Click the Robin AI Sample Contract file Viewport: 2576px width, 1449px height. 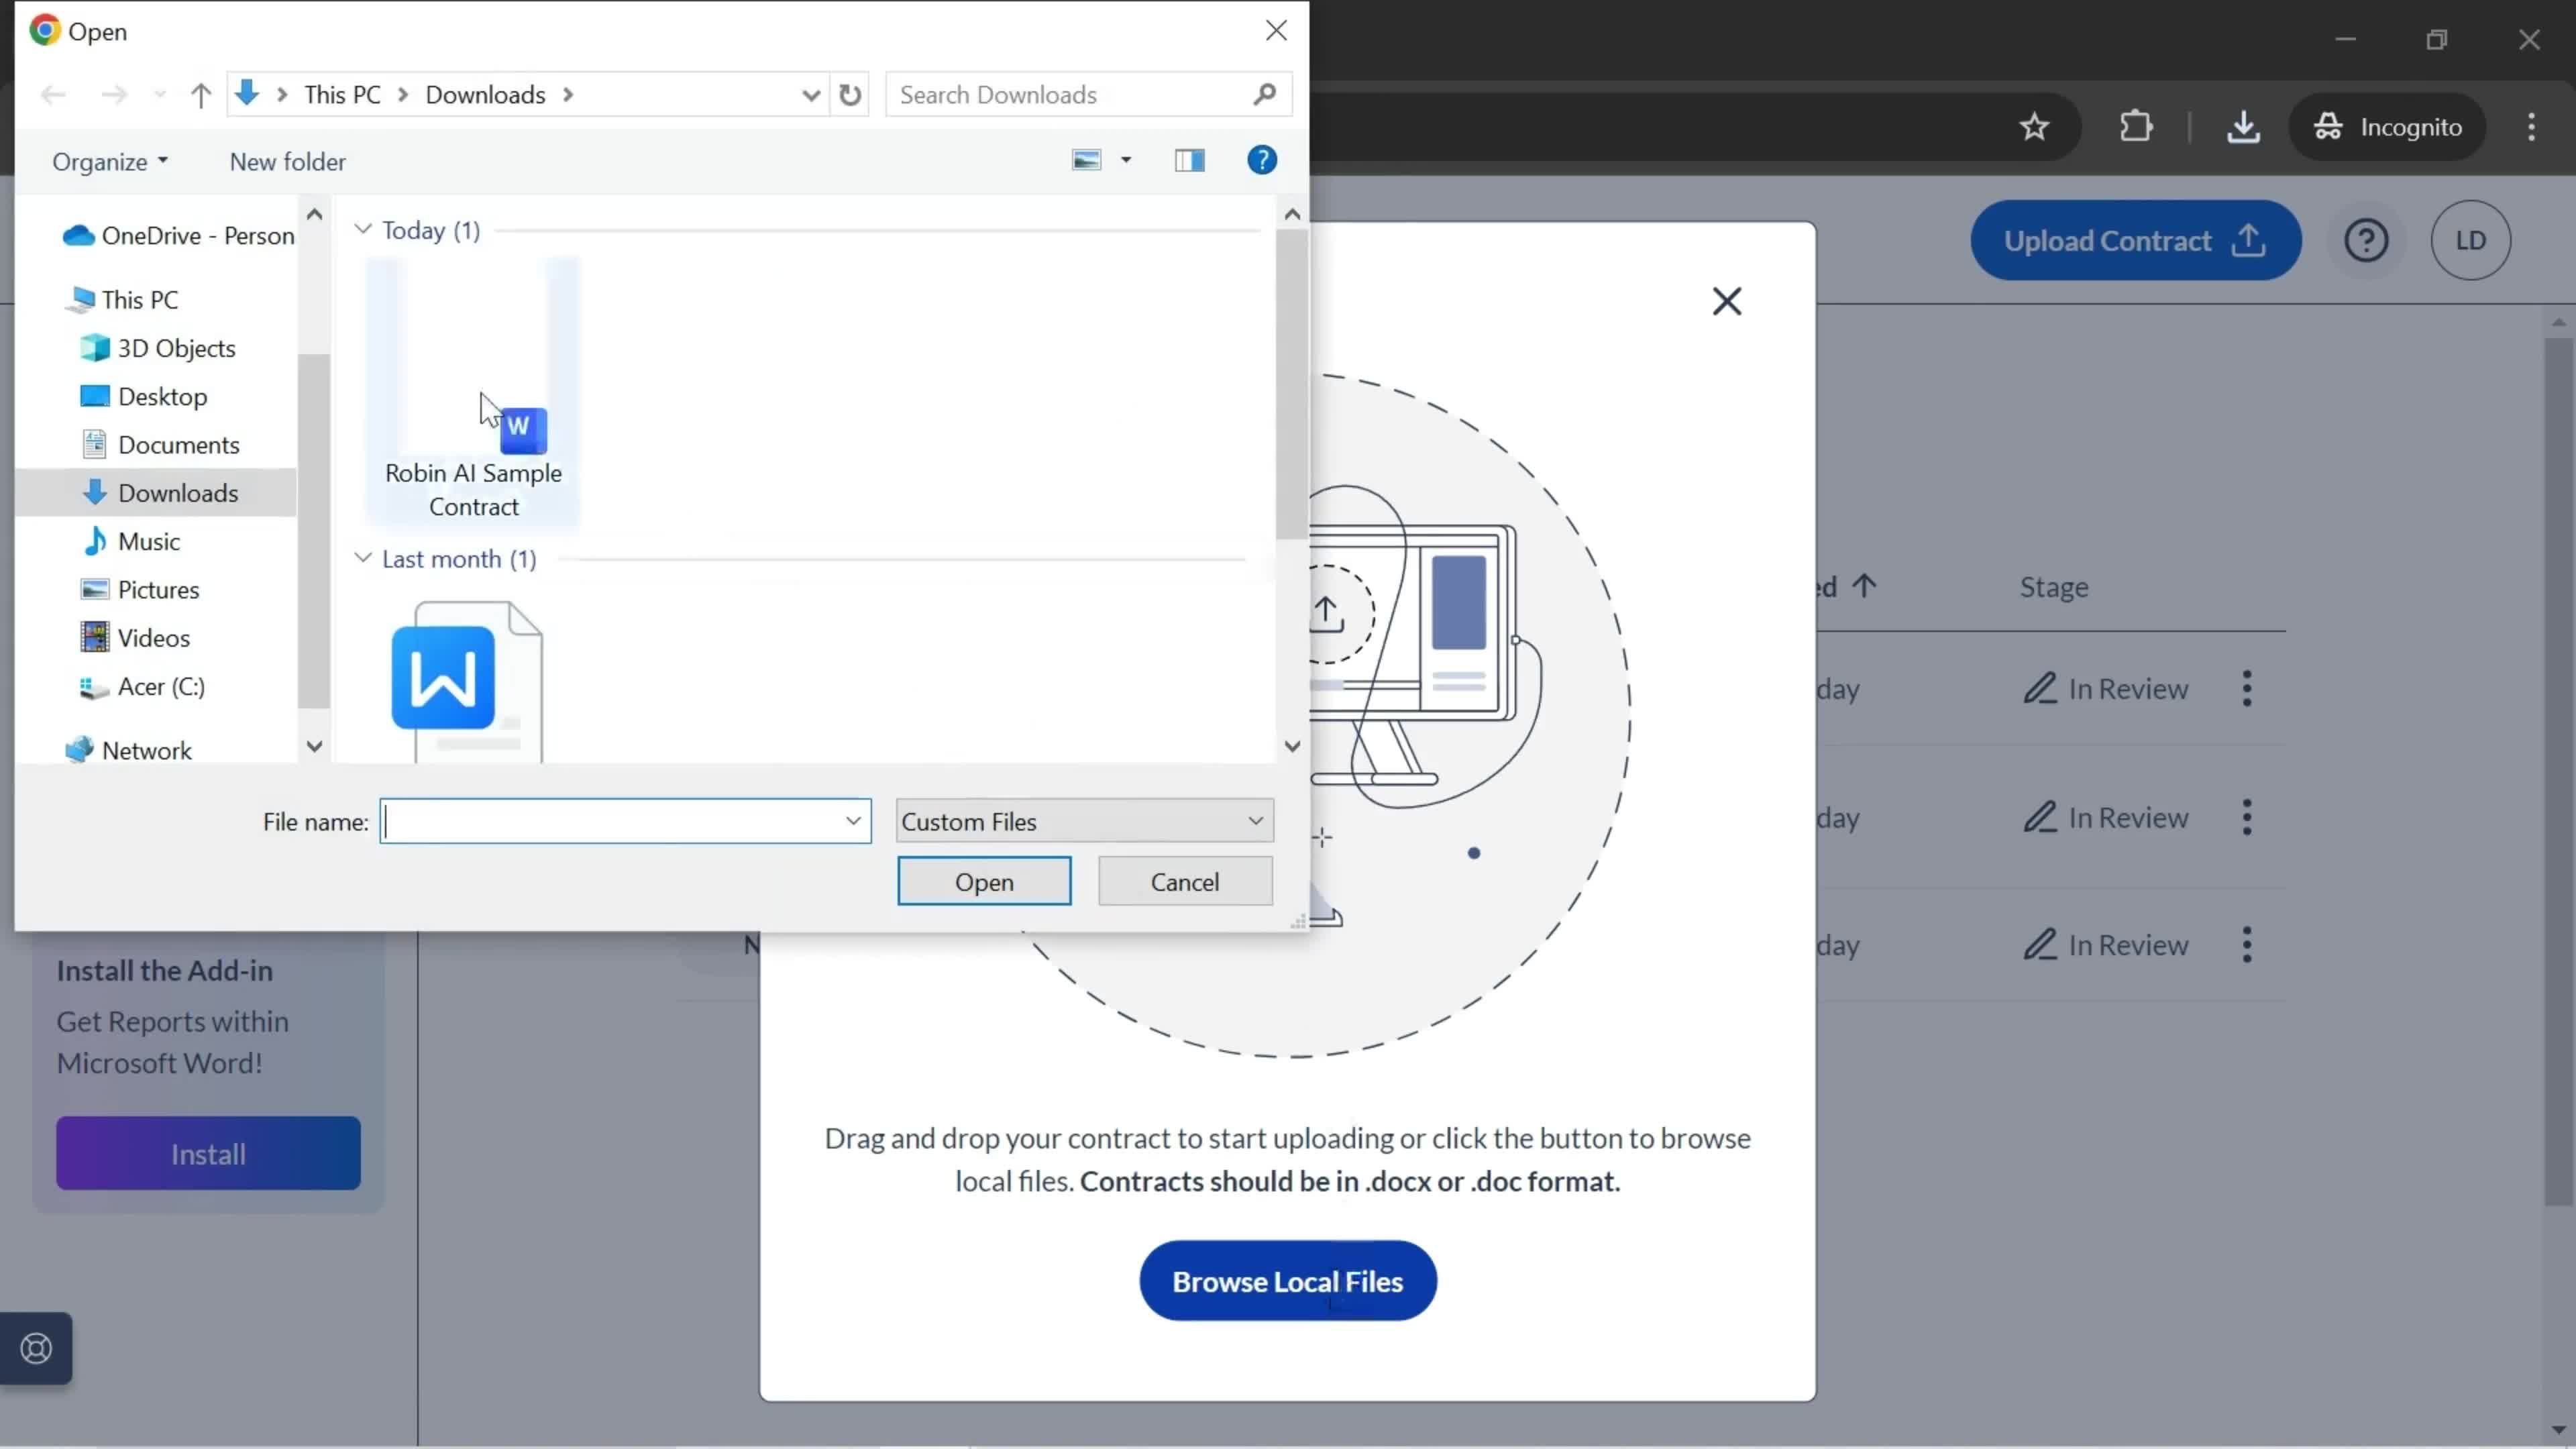472,388
